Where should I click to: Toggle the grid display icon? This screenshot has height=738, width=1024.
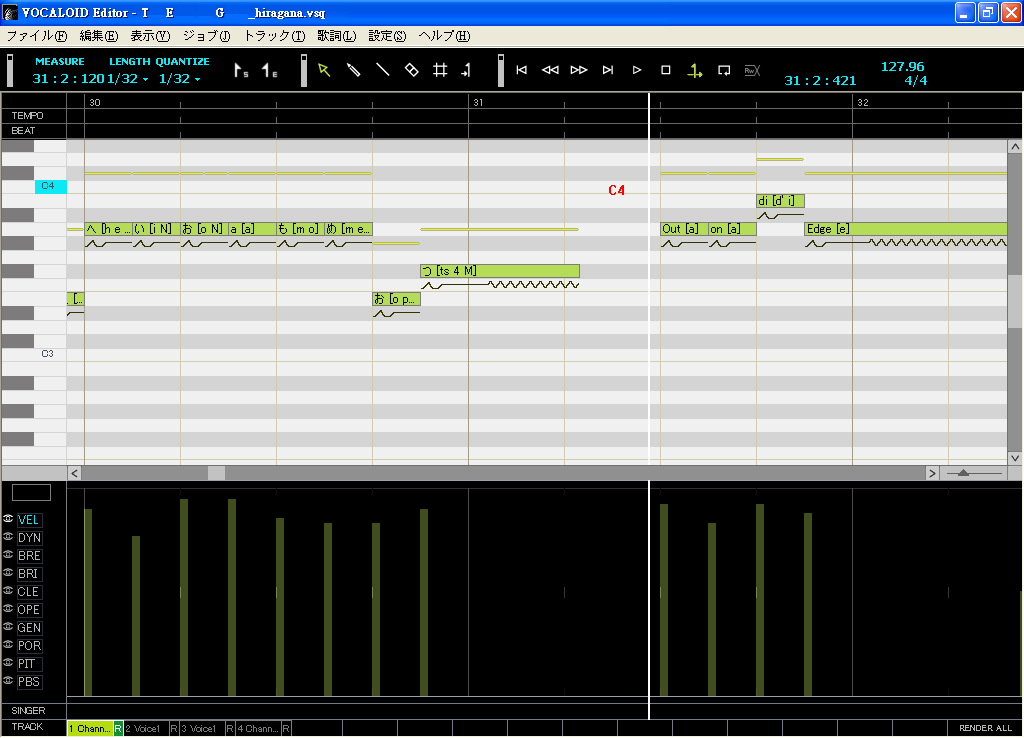click(440, 70)
